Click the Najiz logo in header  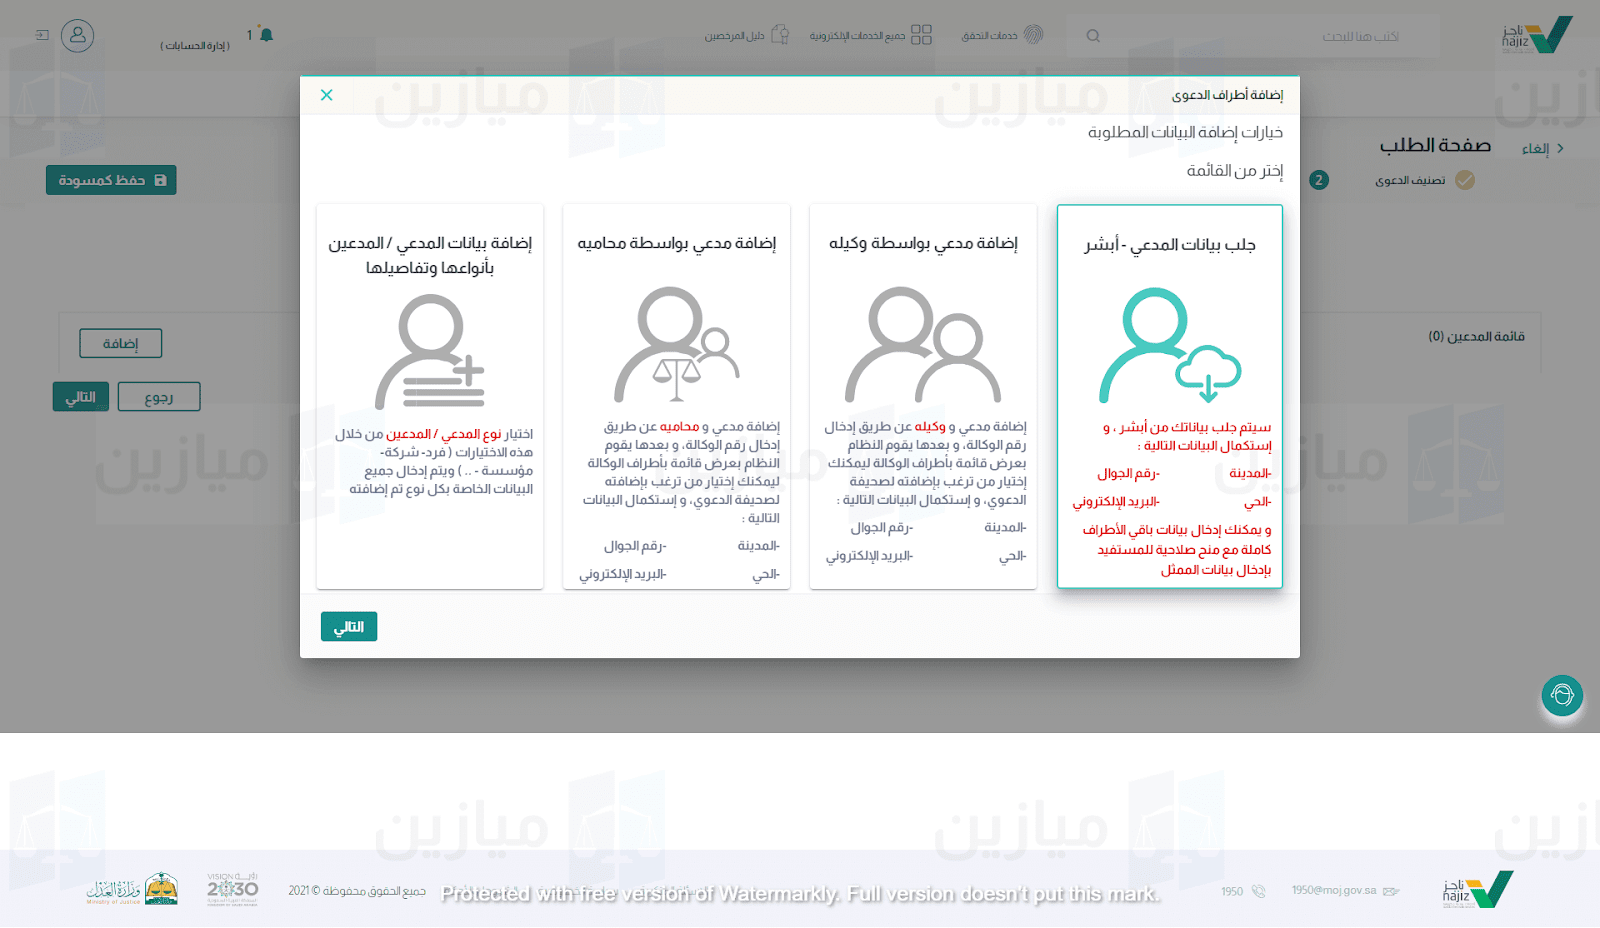(1537, 36)
